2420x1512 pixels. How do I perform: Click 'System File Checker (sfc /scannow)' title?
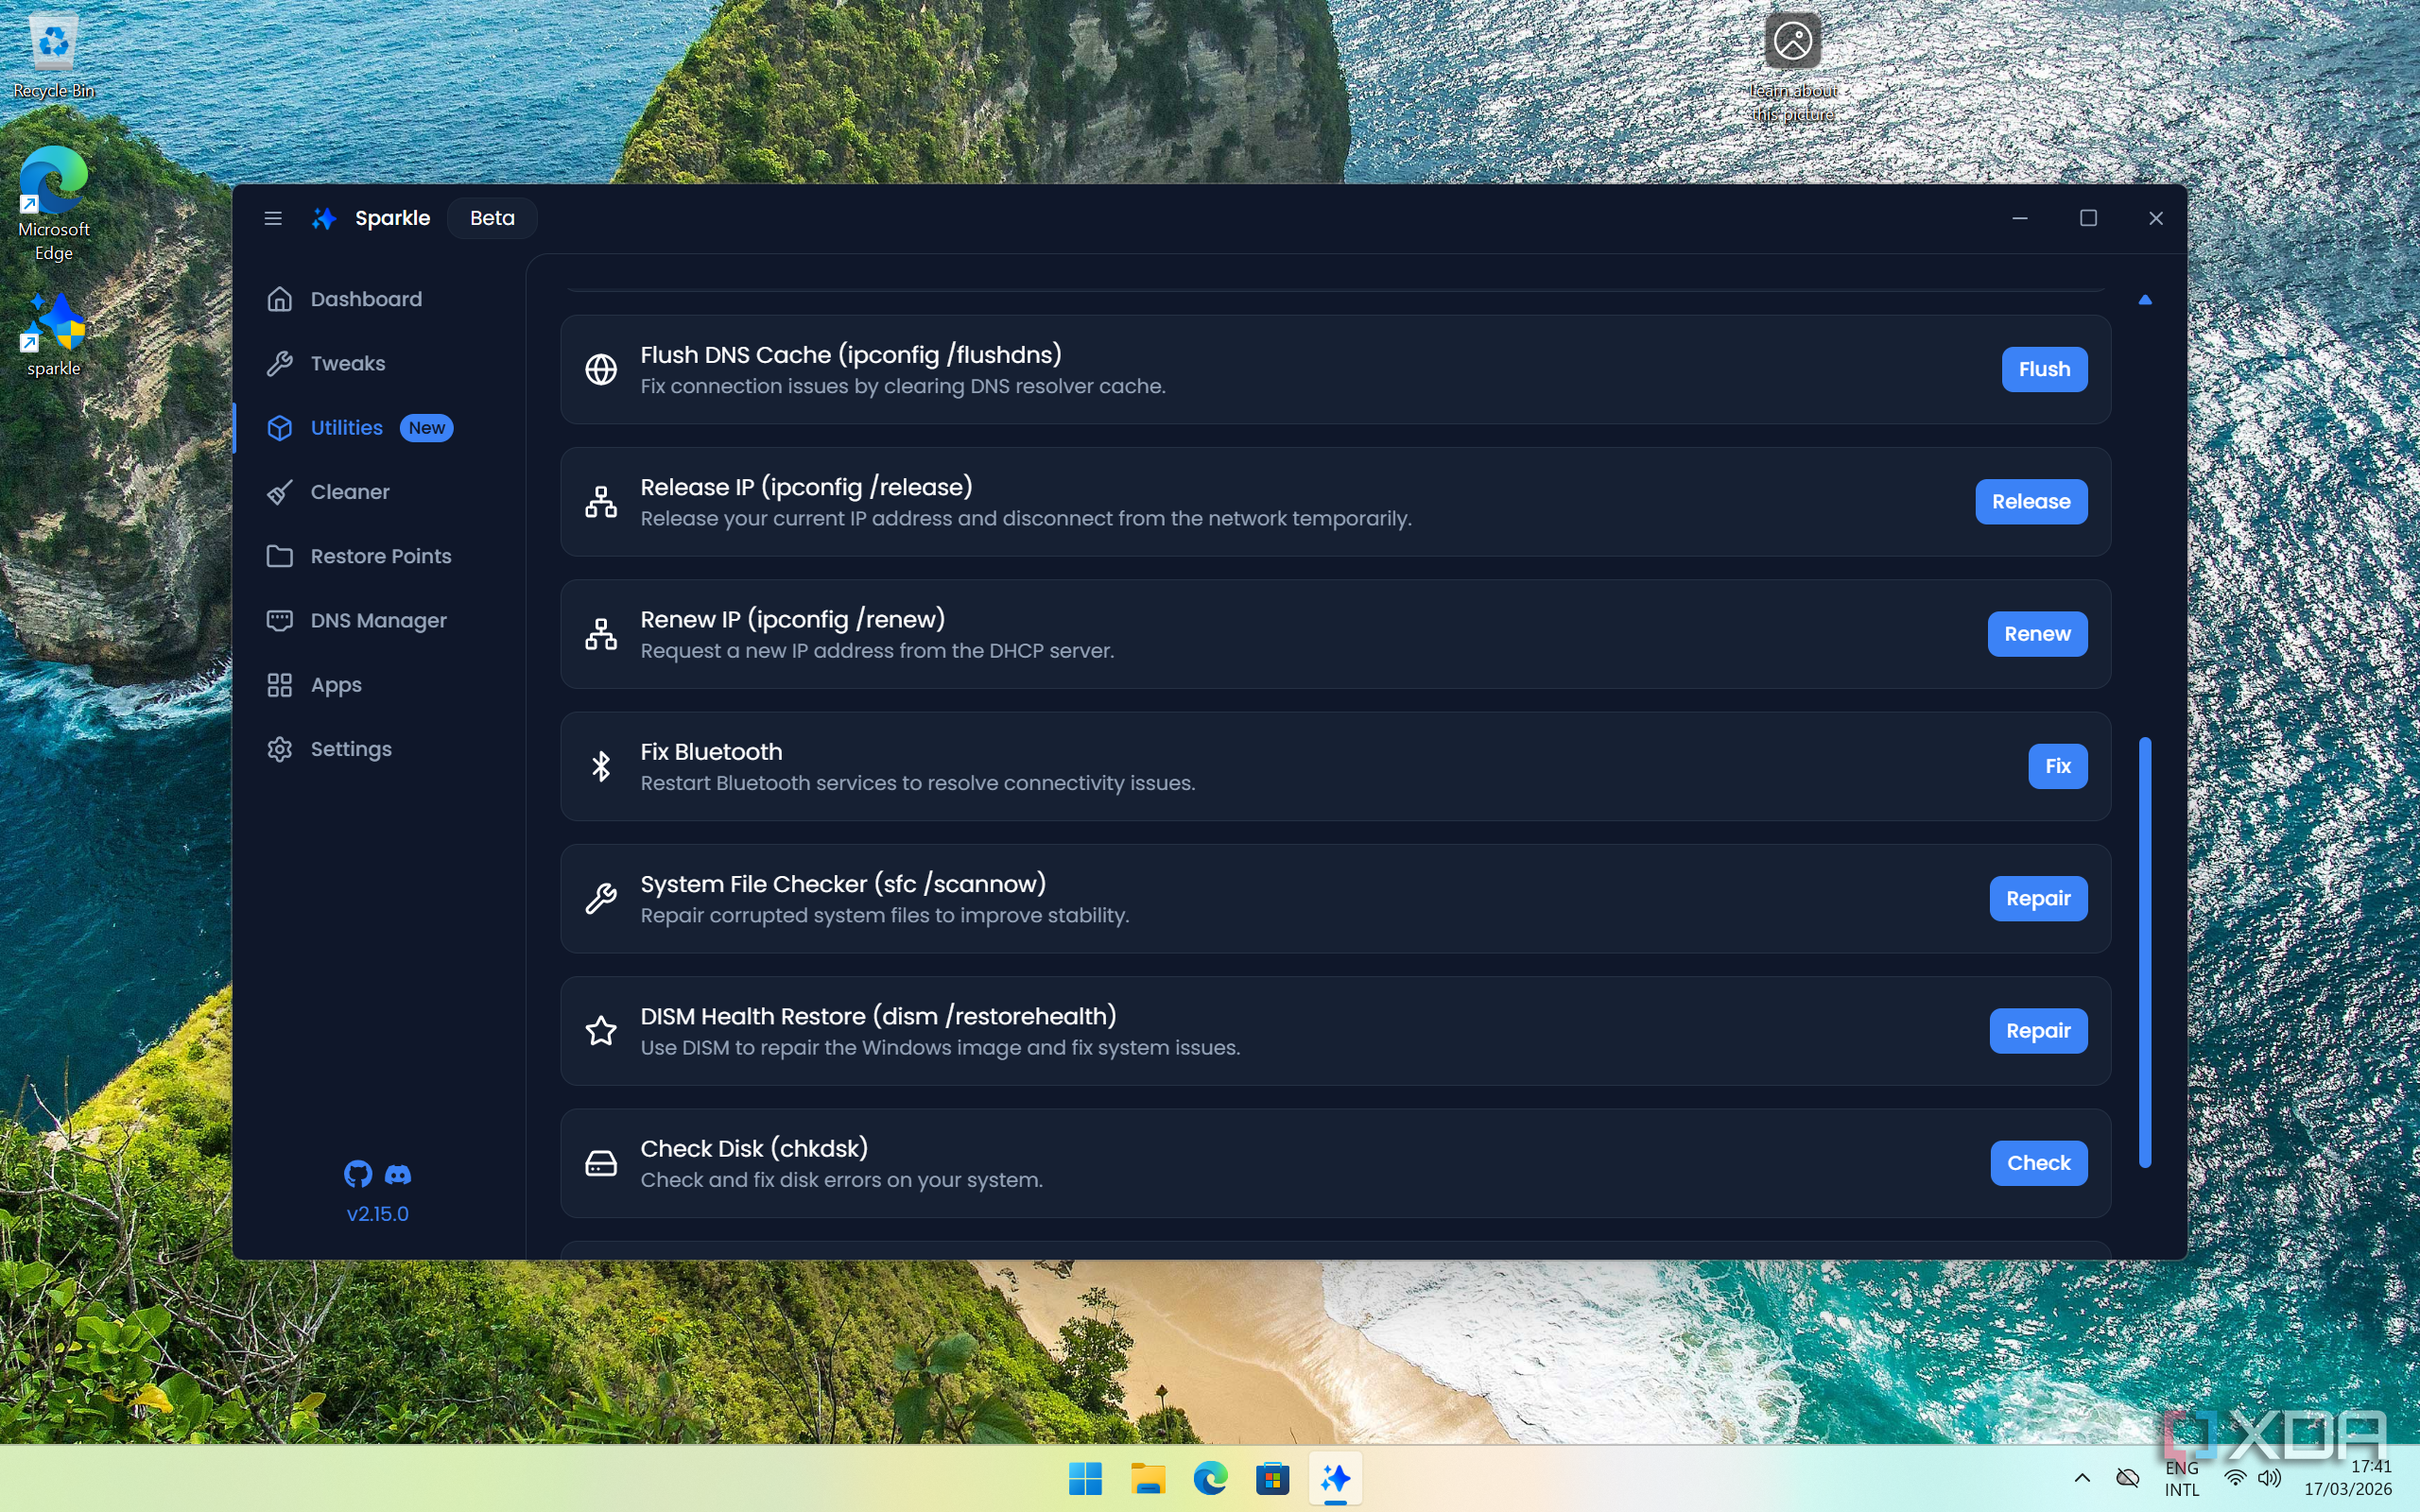(843, 884)
